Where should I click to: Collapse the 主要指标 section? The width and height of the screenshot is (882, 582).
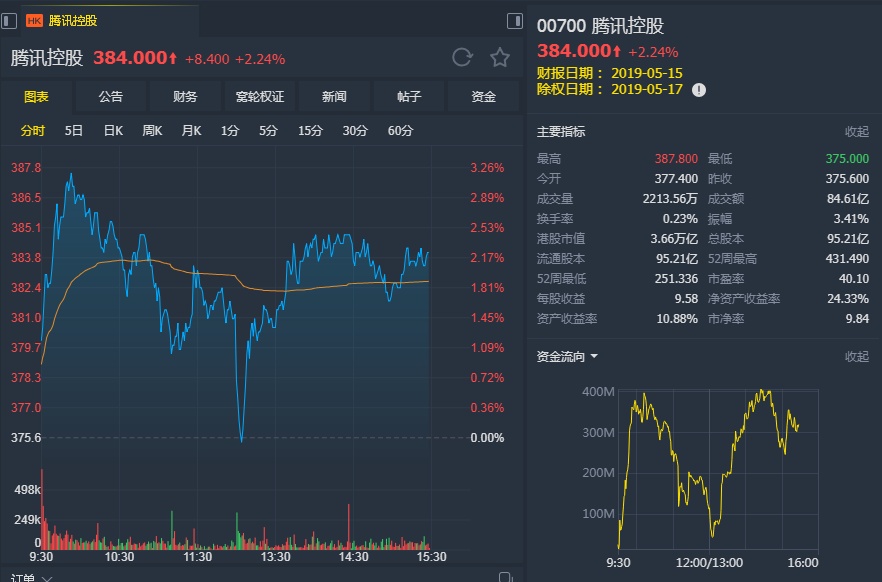[856, 132]
